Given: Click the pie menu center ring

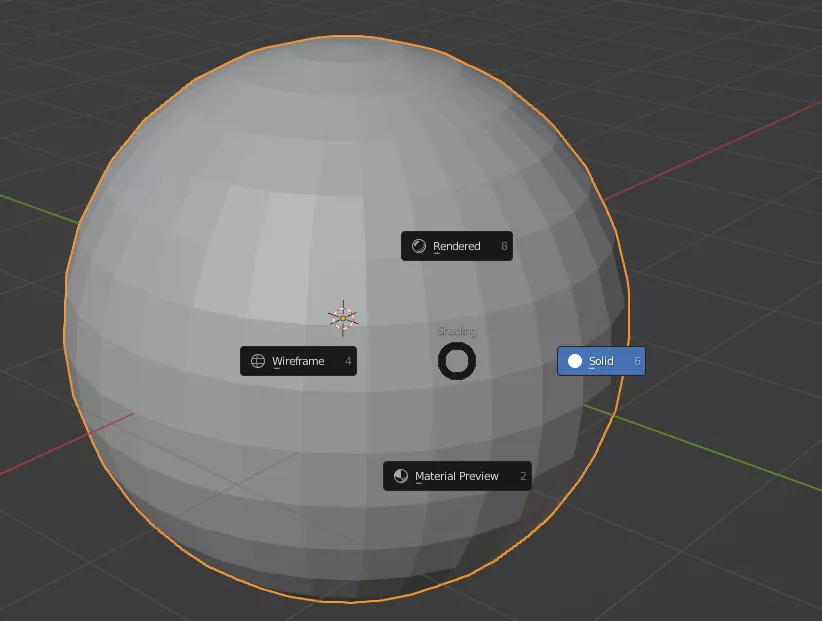Looking at the screenshot, I should coord(457,361).
